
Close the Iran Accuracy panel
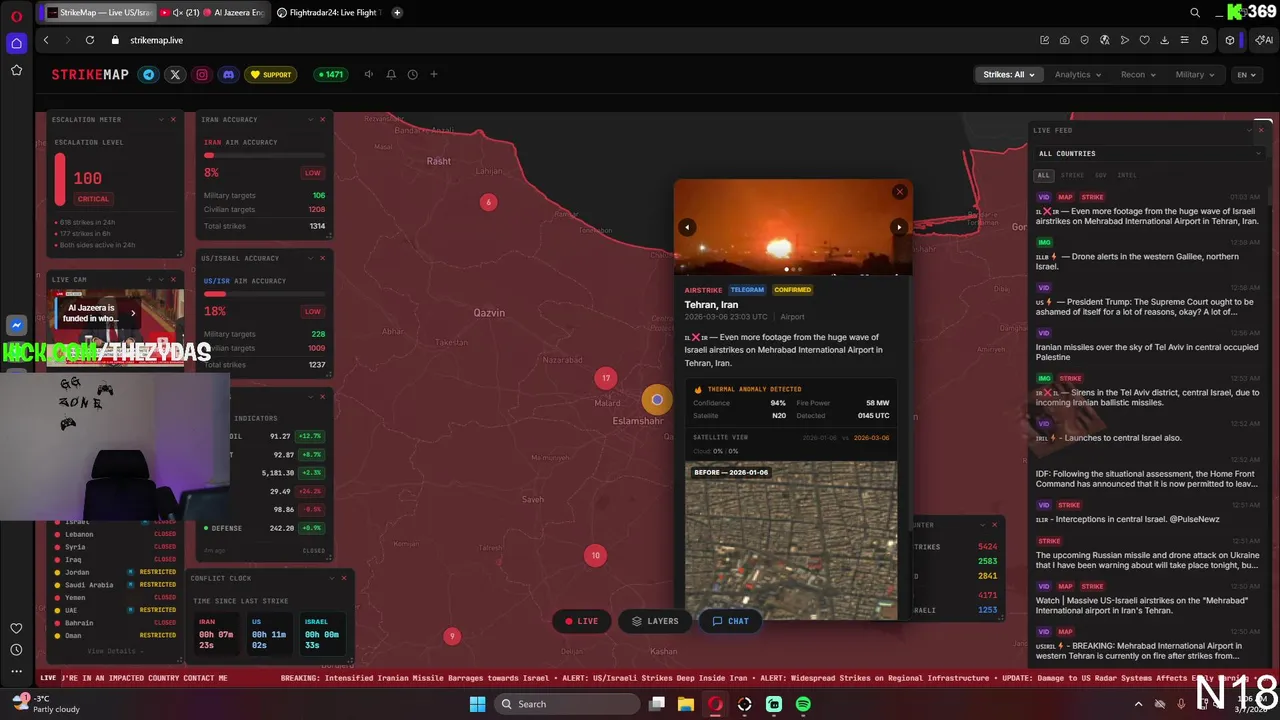coord(322,119)
